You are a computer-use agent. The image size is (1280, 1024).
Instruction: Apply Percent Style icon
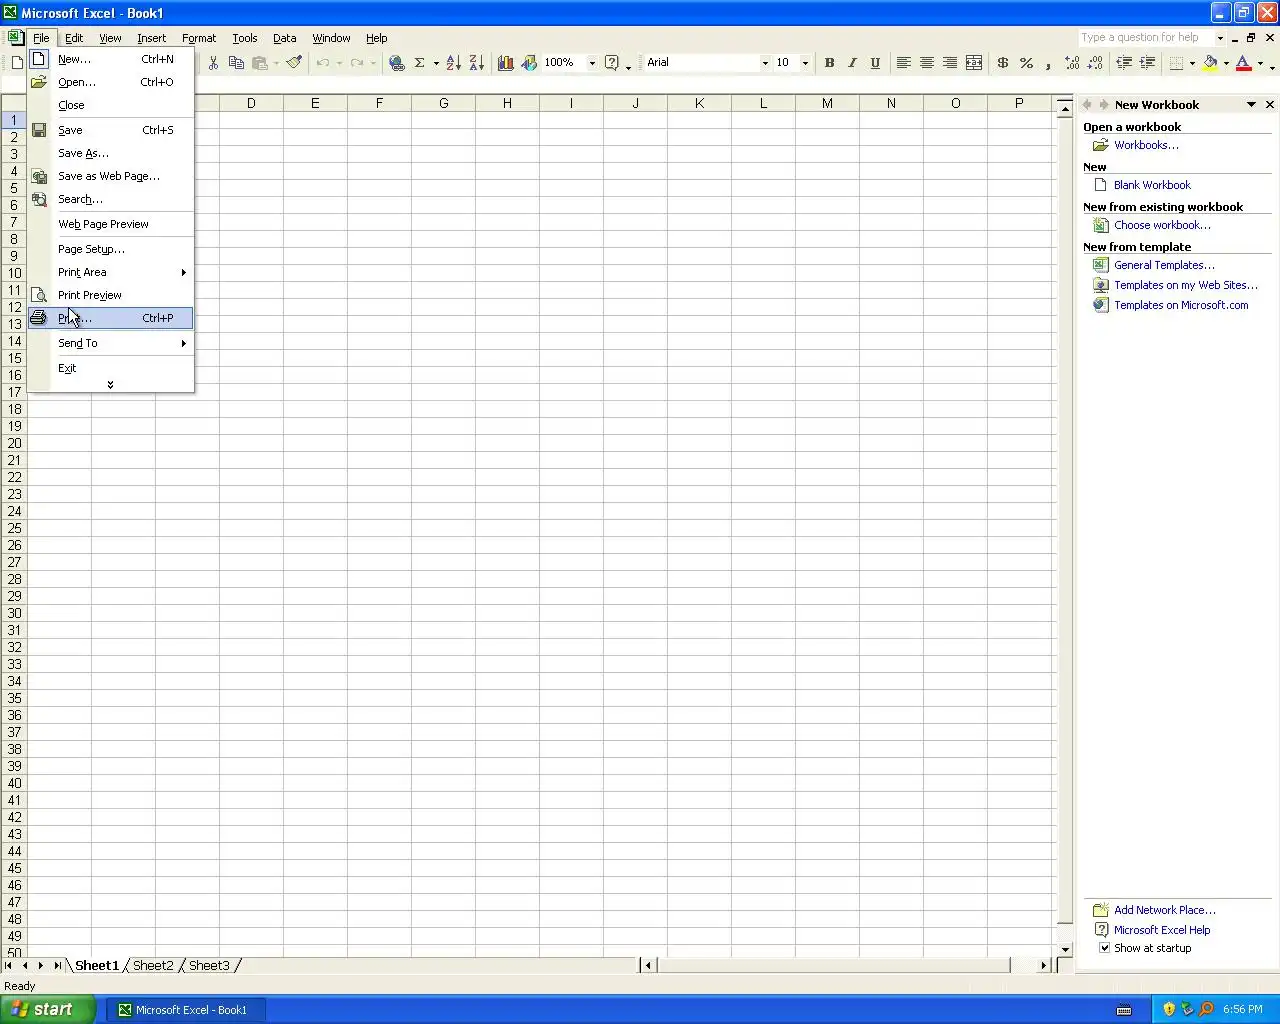click(x=1026, y=62)
